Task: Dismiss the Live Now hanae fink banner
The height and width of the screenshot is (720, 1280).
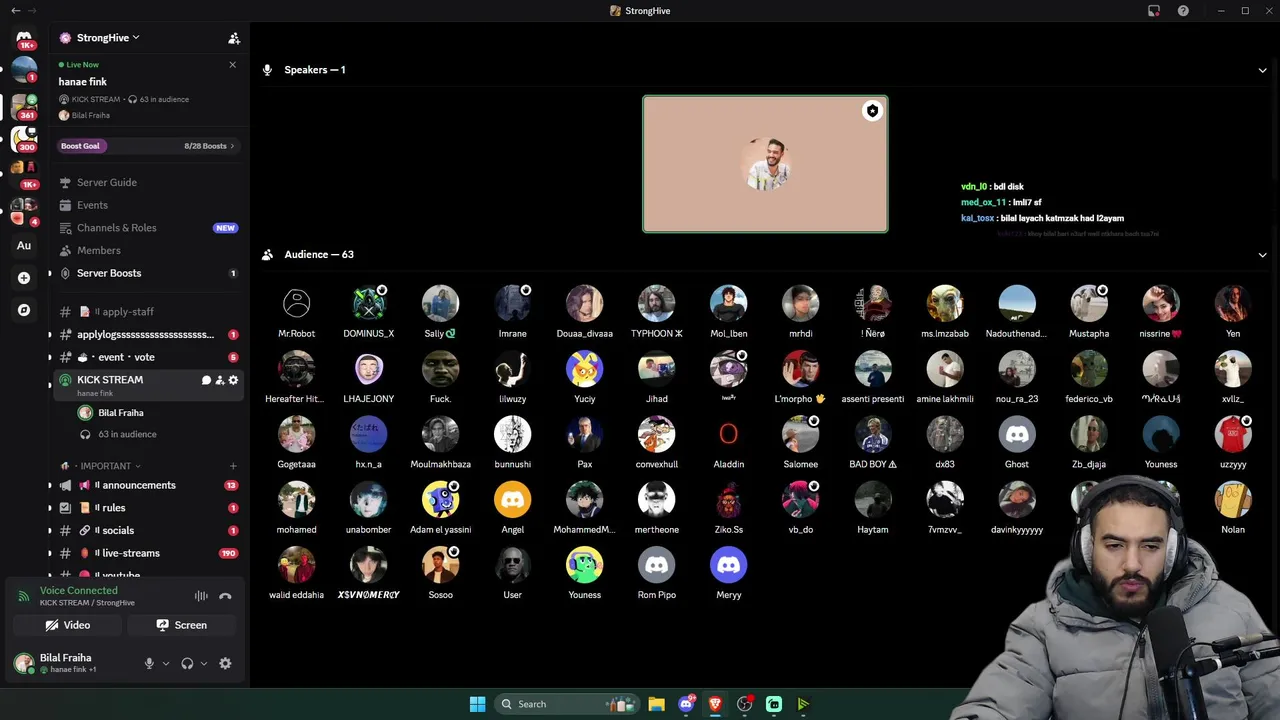Action: tap(233, 65)
